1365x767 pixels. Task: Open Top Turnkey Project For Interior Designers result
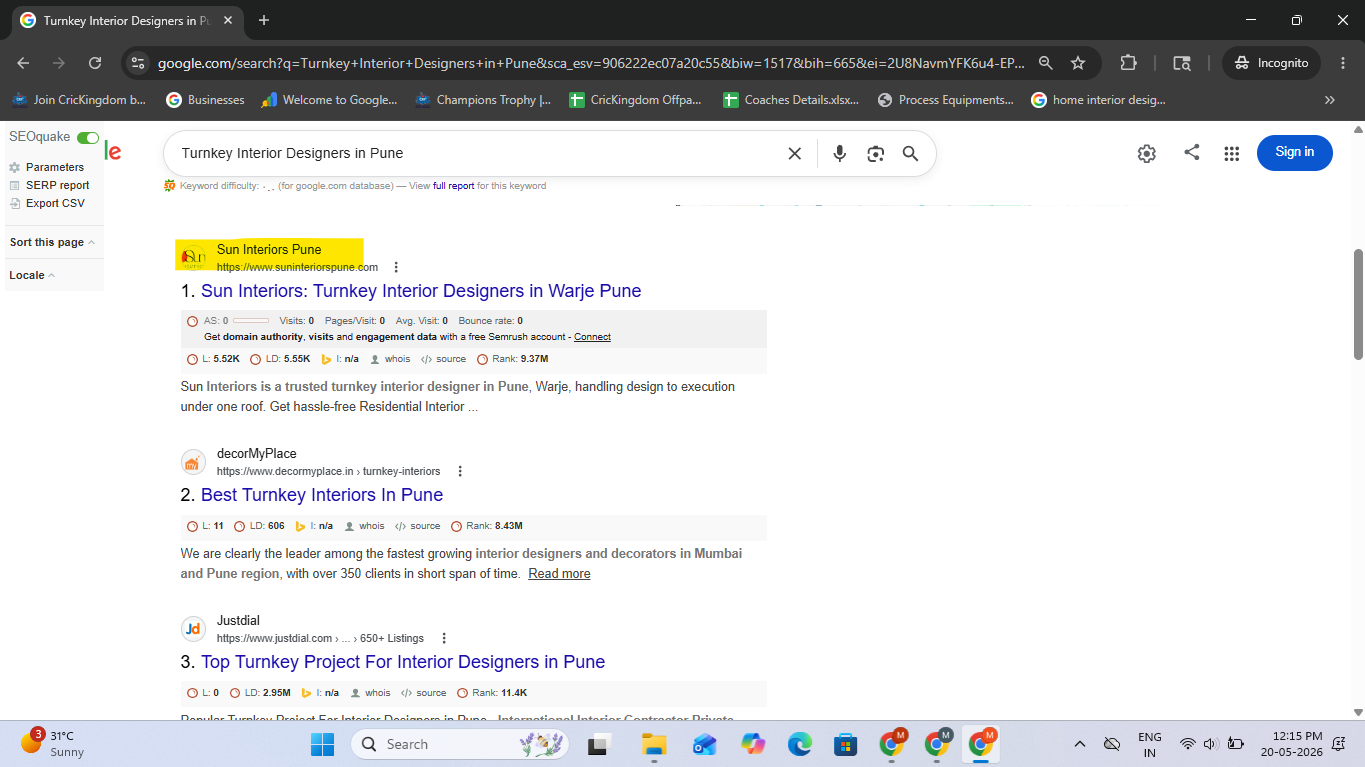(x=403, y=662)
